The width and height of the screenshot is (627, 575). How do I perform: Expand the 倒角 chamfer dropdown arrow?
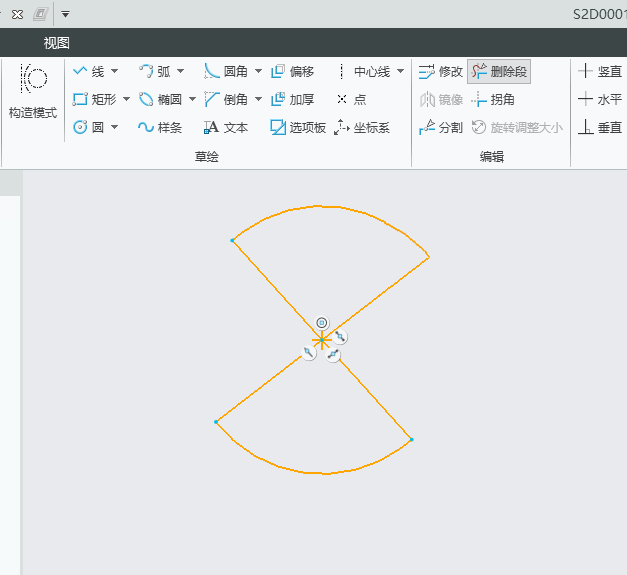[258, 99]
